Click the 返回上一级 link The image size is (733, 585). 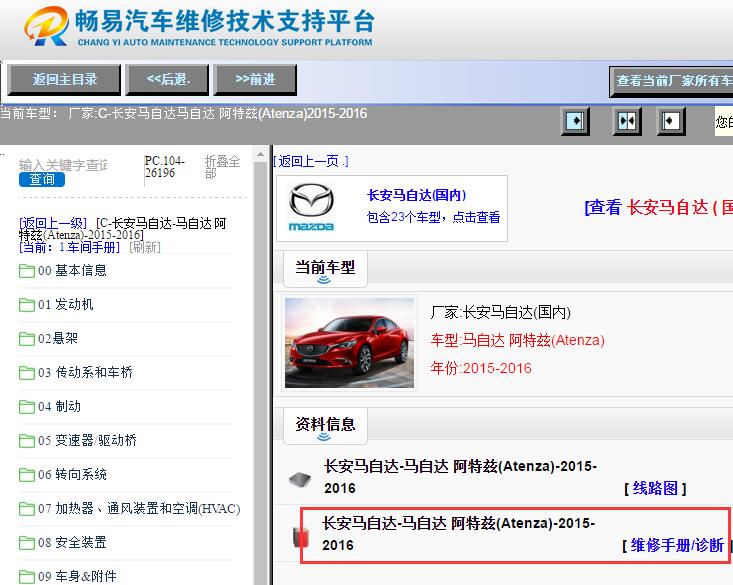53,224
